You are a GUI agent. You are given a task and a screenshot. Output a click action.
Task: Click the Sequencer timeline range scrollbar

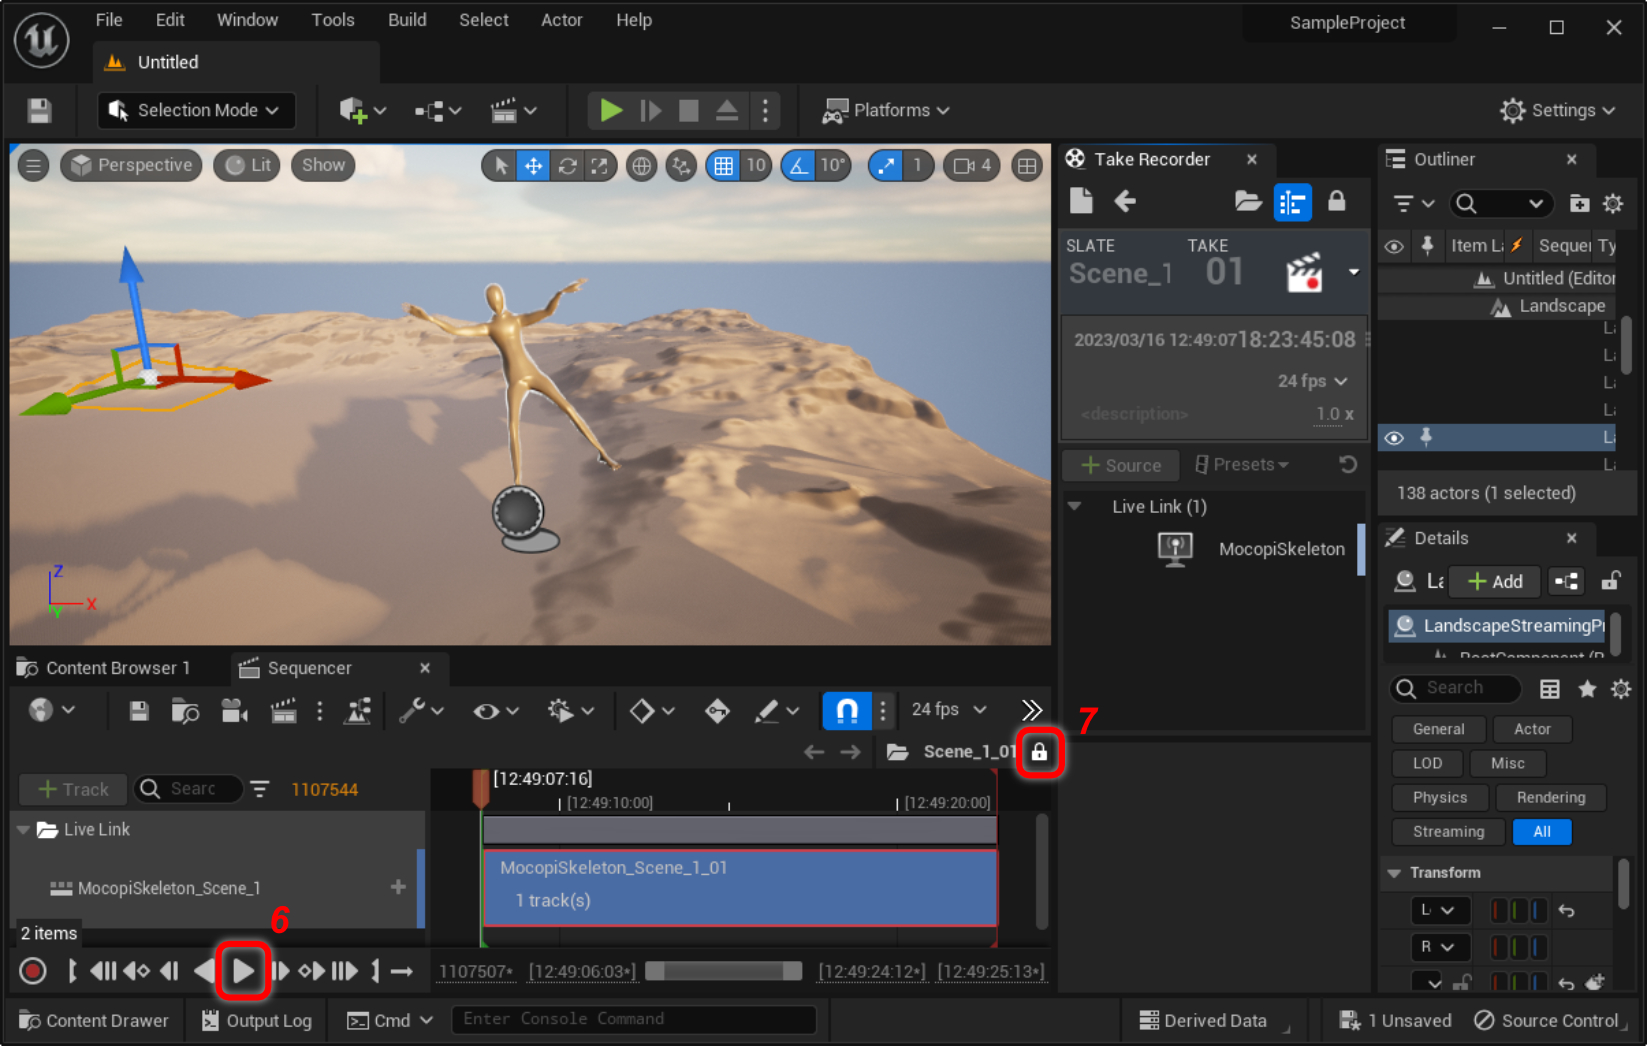(x=723, y=971)
